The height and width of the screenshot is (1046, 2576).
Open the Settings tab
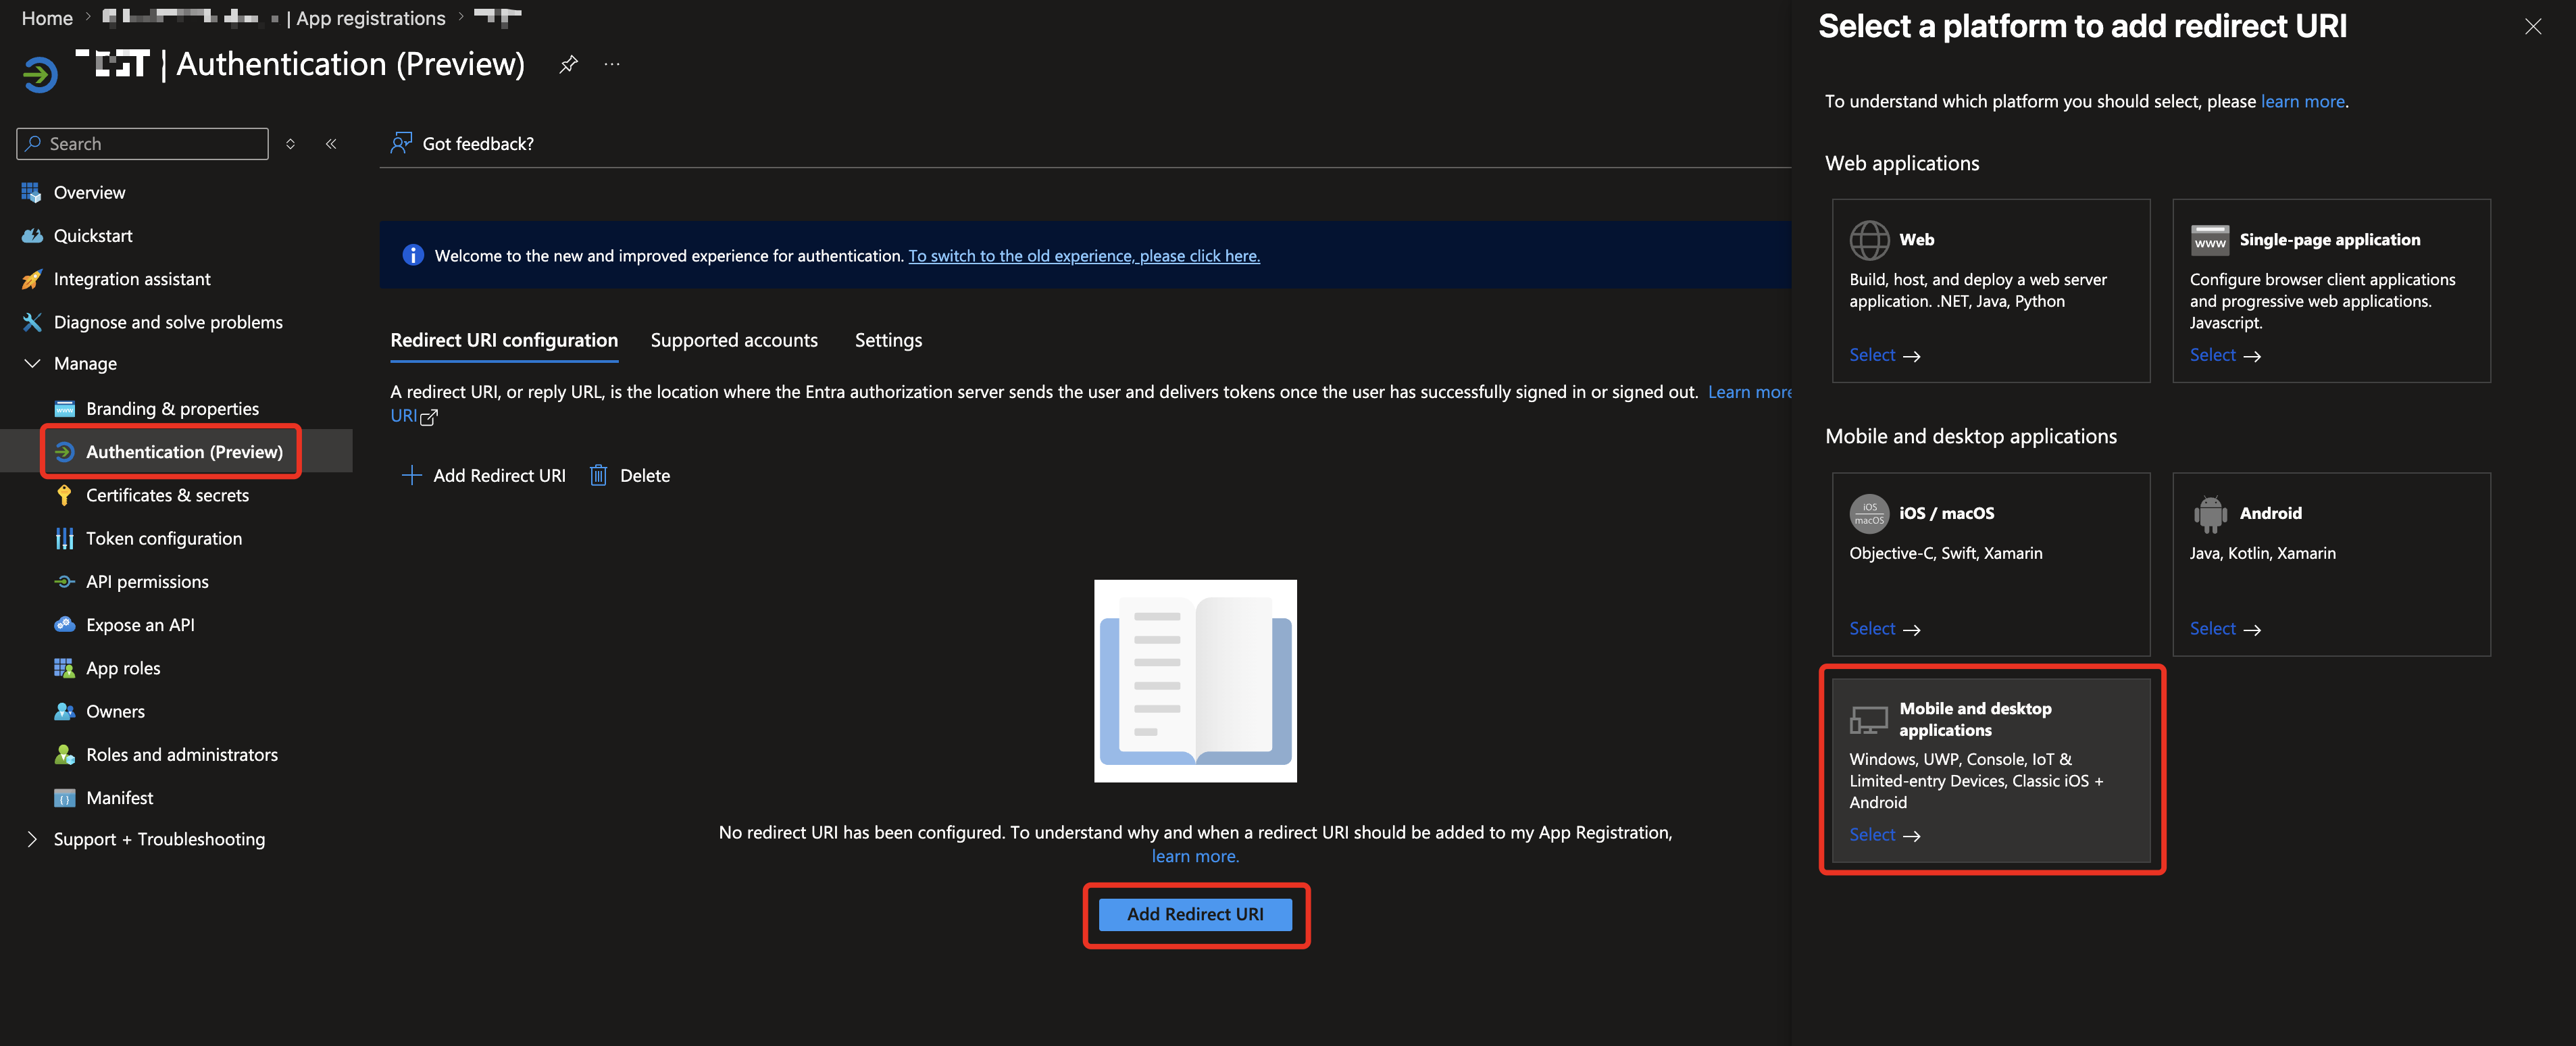pyautogui.click(x=888, y=340)
